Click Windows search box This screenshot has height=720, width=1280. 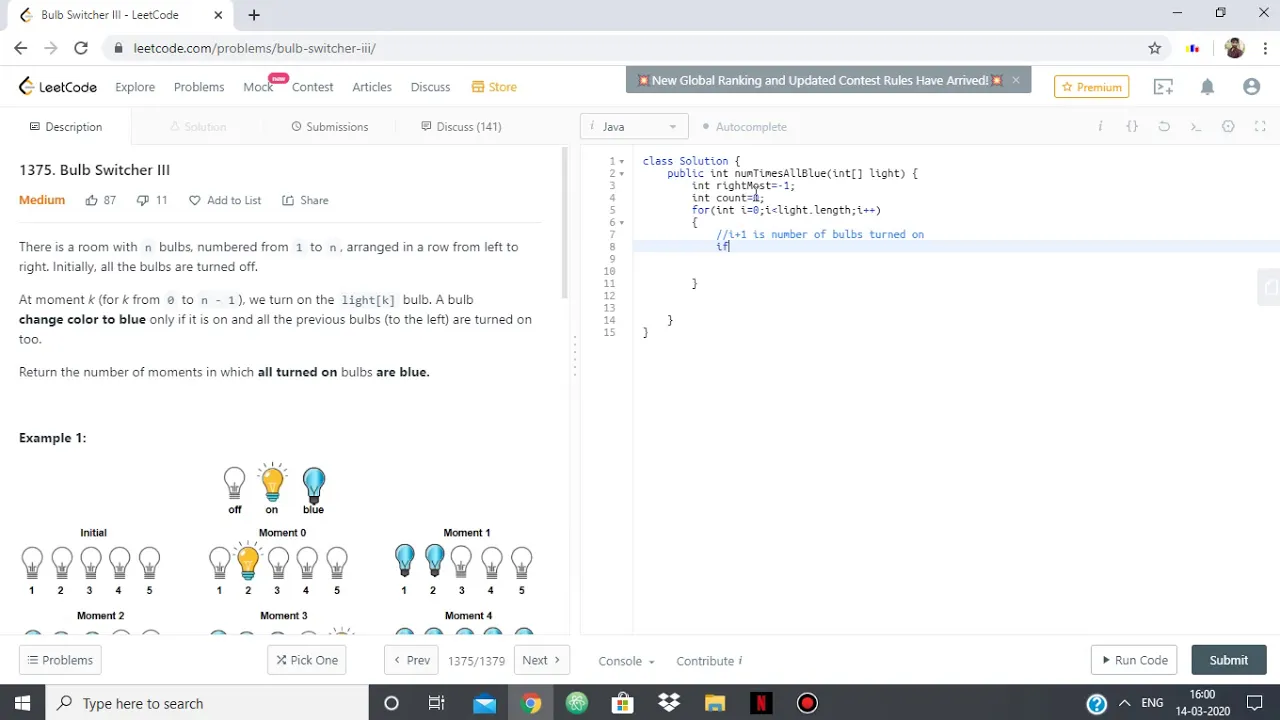(207, 703)
